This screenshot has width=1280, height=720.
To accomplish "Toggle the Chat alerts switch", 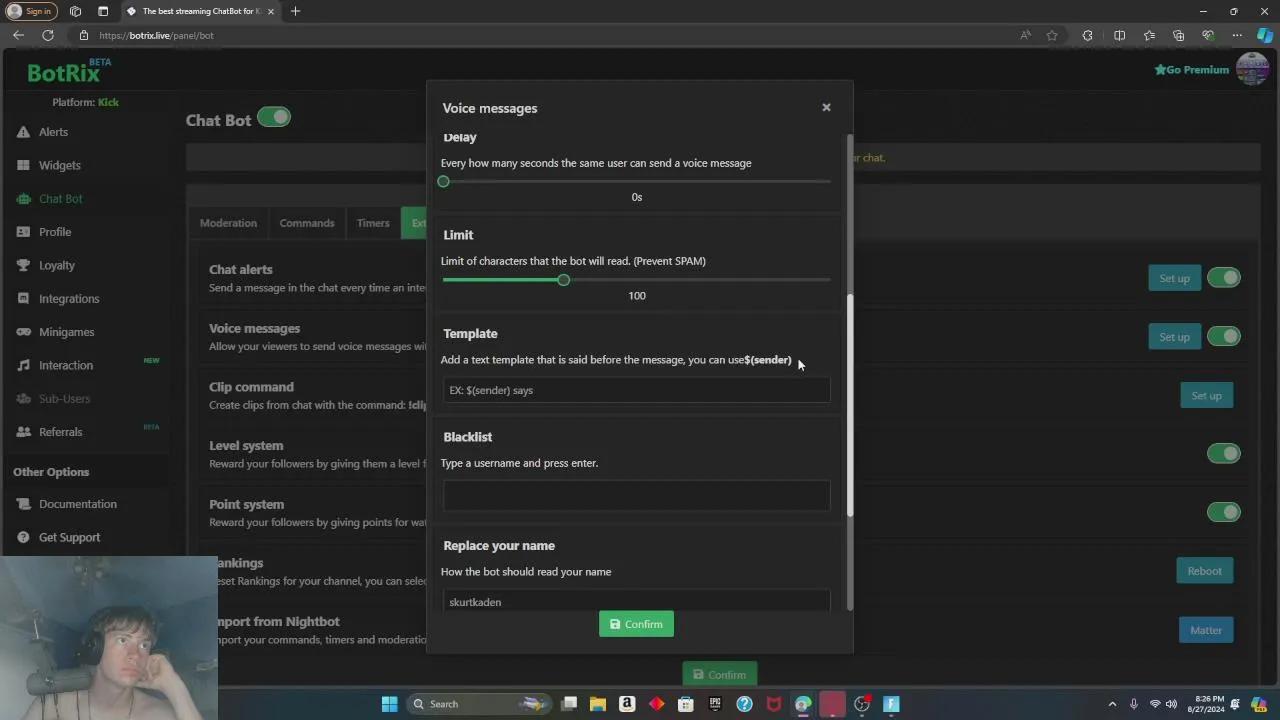I will pyautogui.click(x=1223, y=278).
